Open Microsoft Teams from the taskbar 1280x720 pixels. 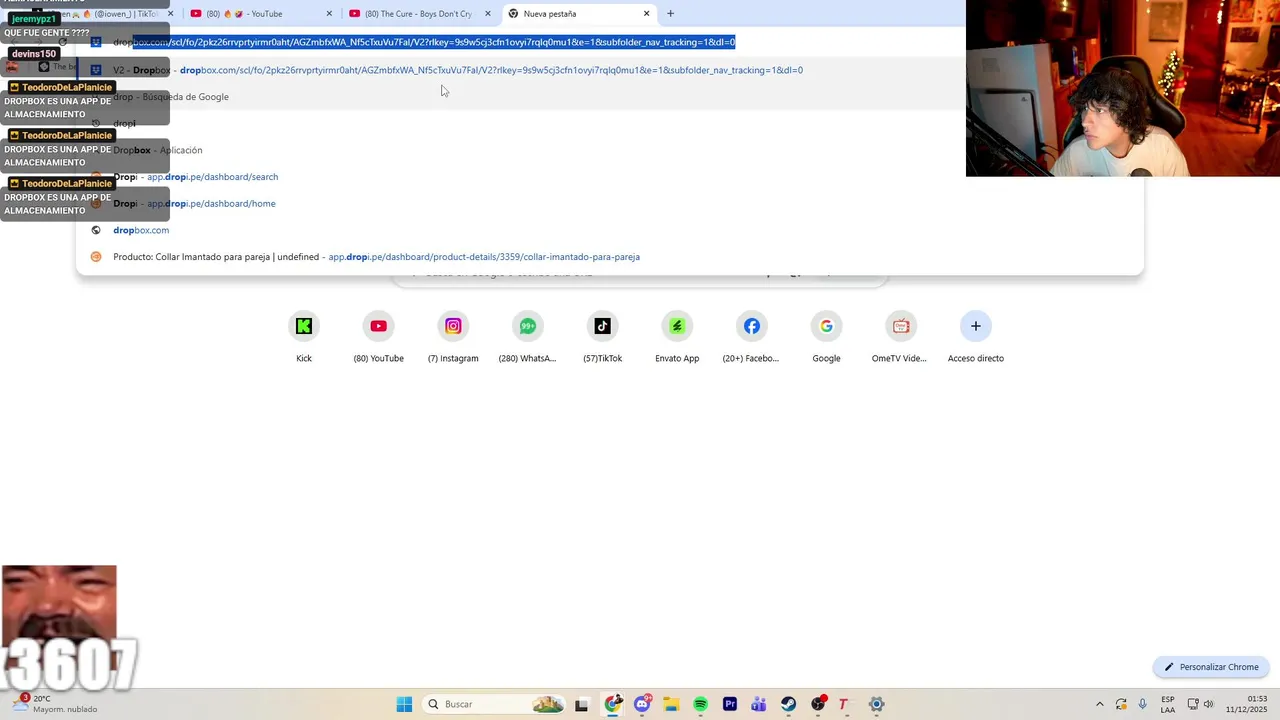point(759,704)
